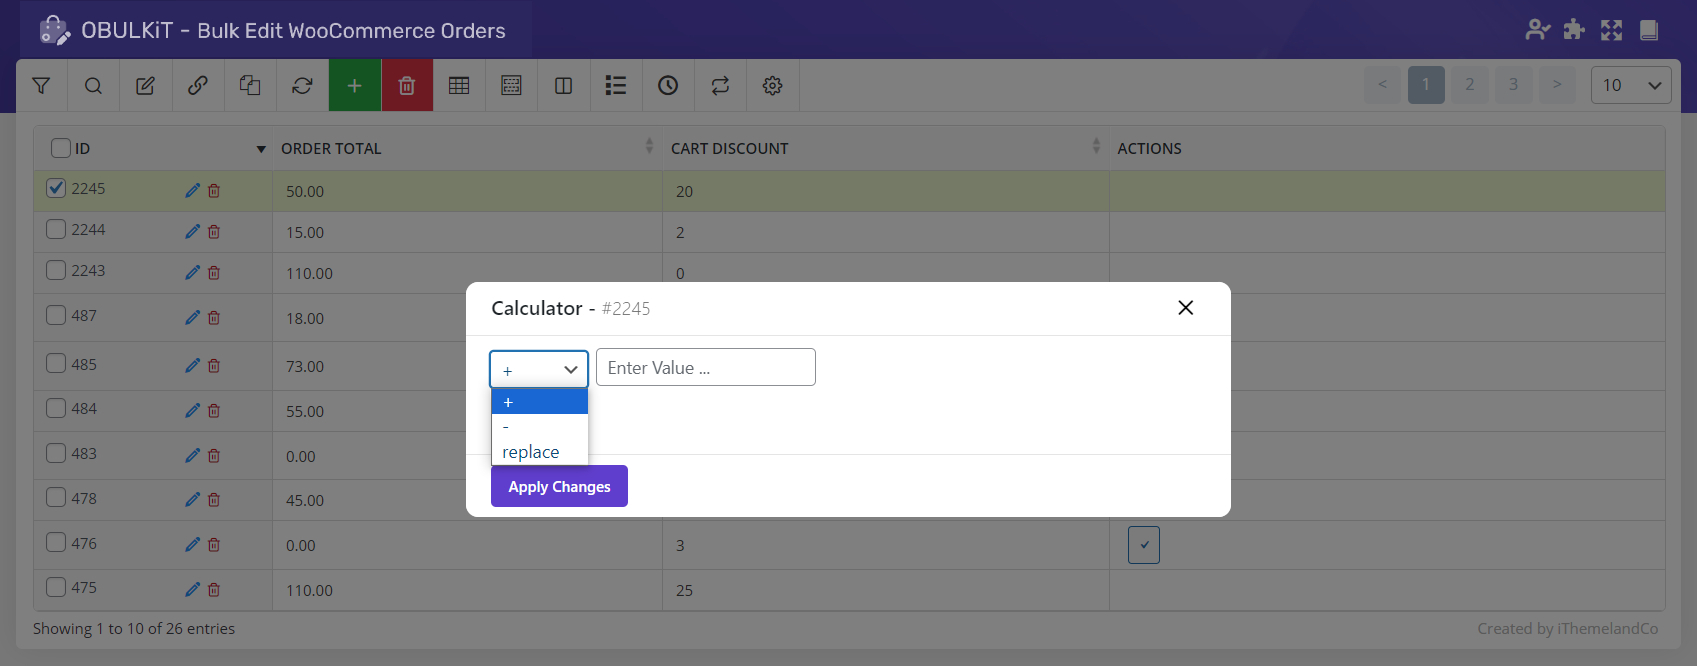The width and height of the screenshot is (1697, 666).
Task: Click the red trash delete toolbar button
Action: coord(407,86)
